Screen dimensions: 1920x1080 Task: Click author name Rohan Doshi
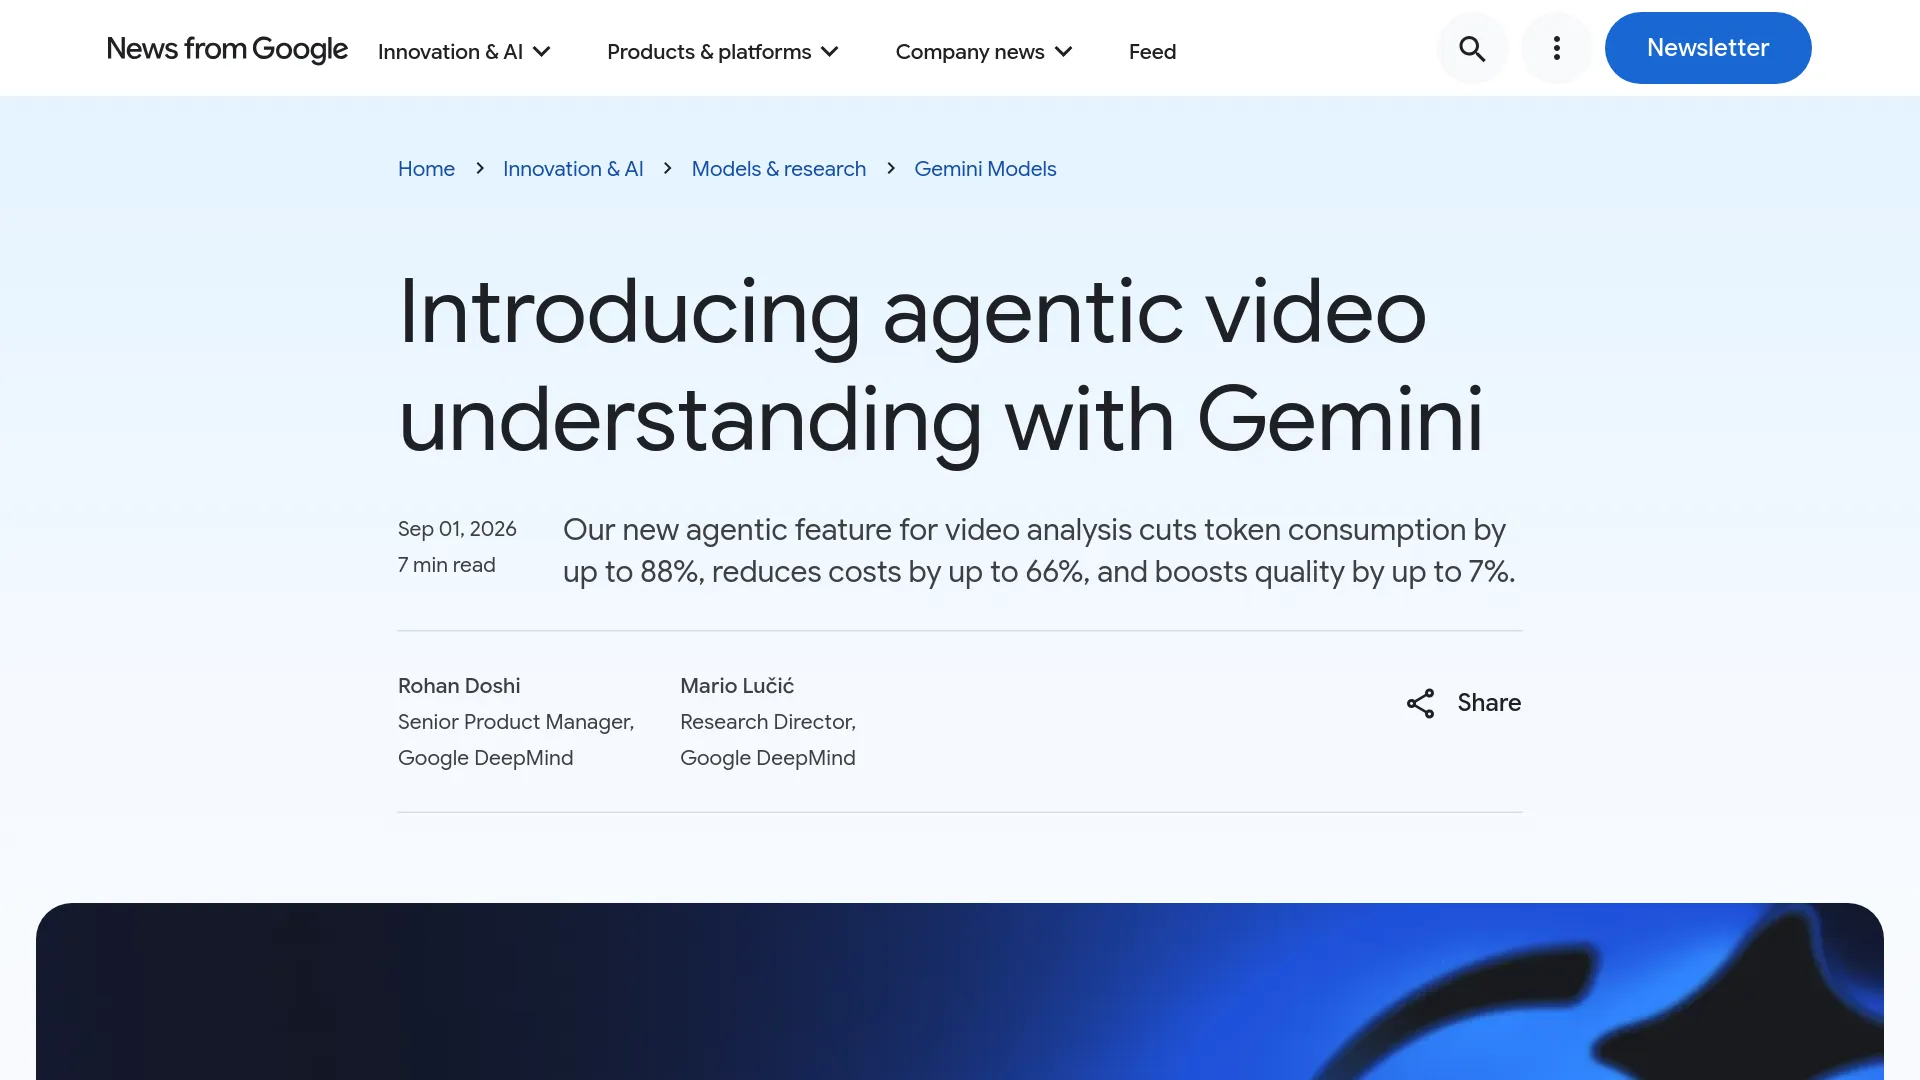pyautogui.click(x=459, y=686)
